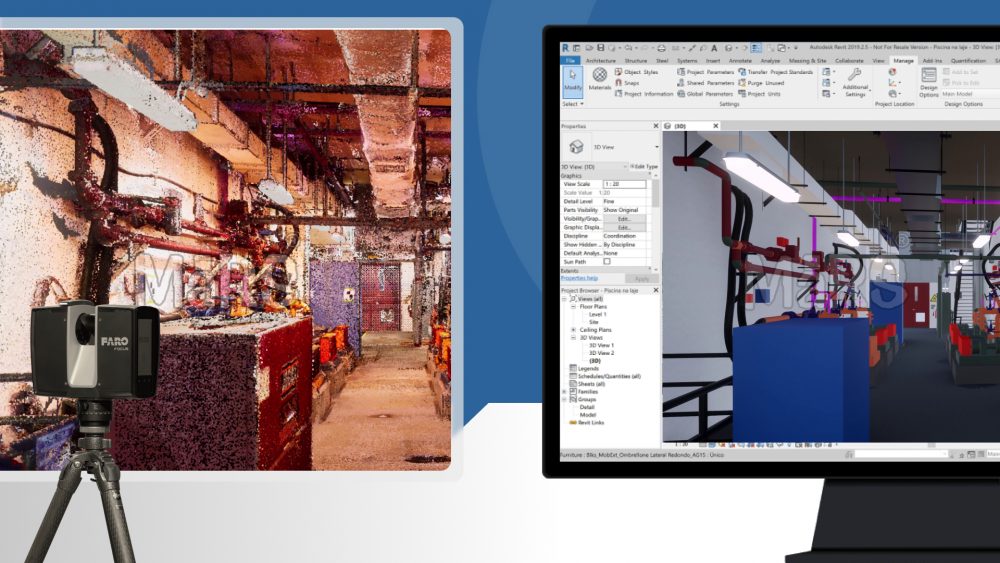The image size is (1000, 563).
Task: Expand the Ceiling Plans tree node
Action: [573, 329]
